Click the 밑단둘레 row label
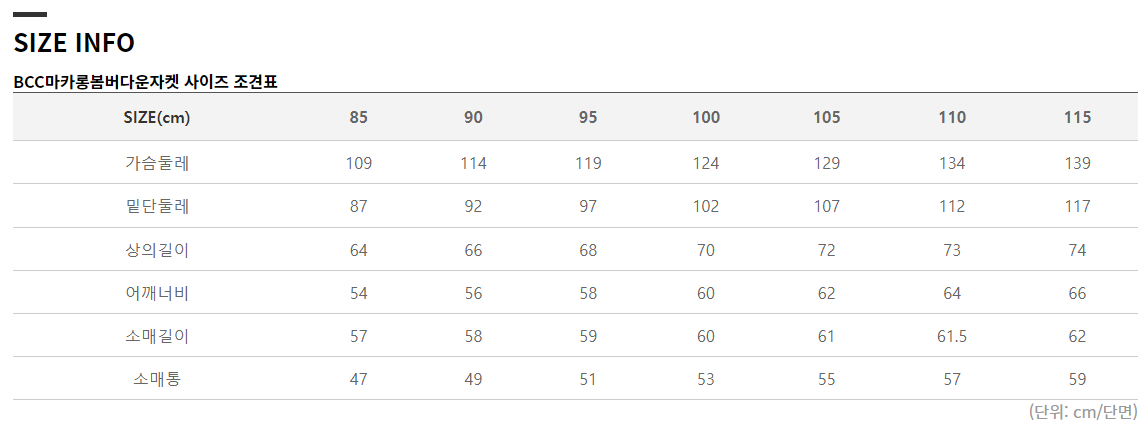 pos(157,207)
